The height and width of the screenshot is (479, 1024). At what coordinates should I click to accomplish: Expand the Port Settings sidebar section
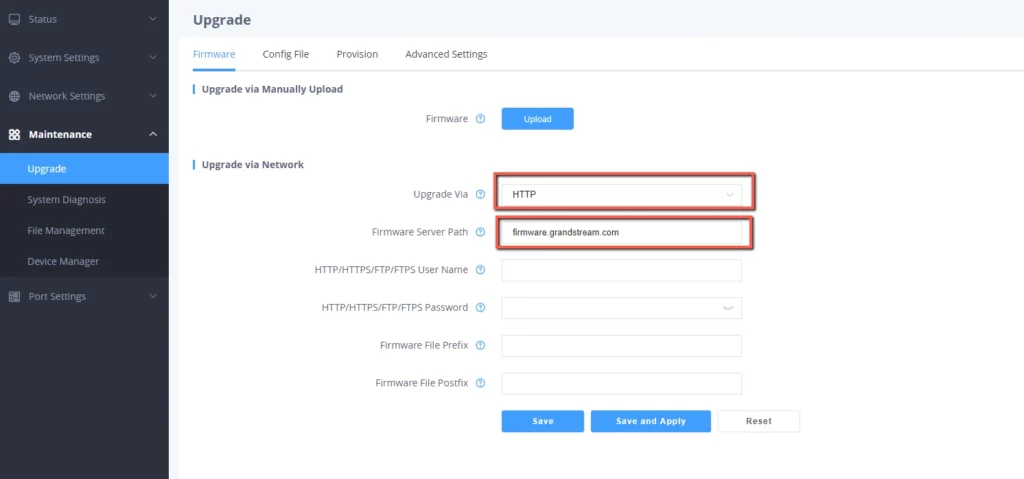pos(84,296)
